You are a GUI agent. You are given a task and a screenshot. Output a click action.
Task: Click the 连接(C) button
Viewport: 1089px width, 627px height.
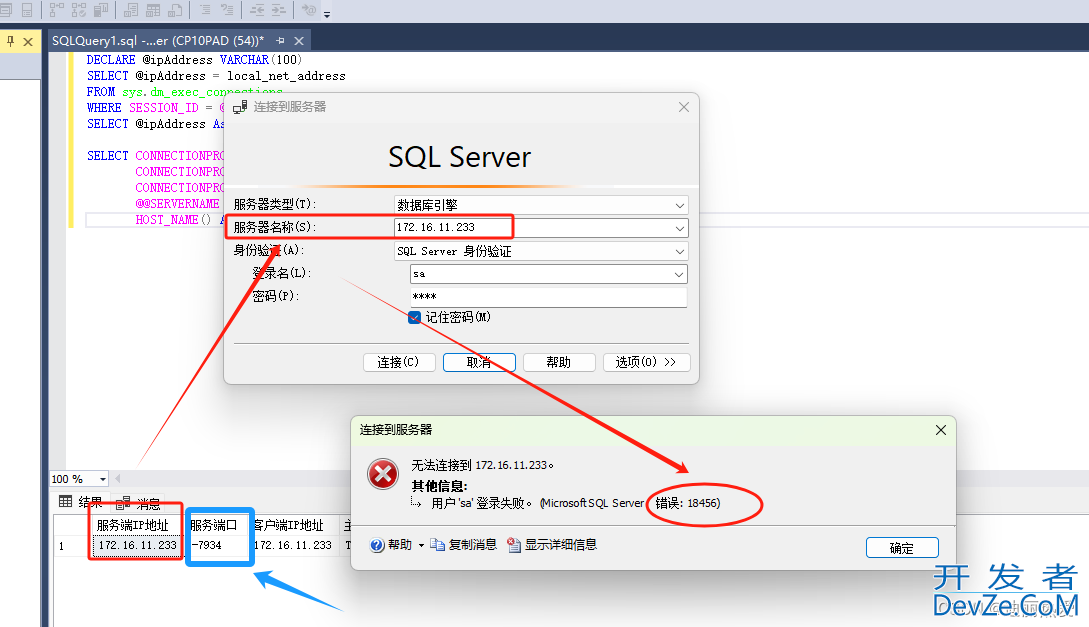point(399,362)
